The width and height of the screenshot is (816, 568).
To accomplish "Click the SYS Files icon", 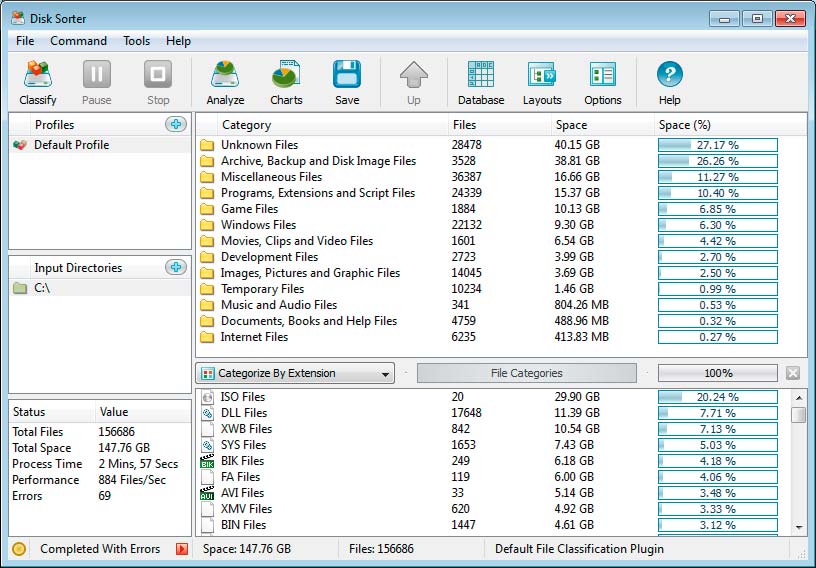I will (208, 445).
